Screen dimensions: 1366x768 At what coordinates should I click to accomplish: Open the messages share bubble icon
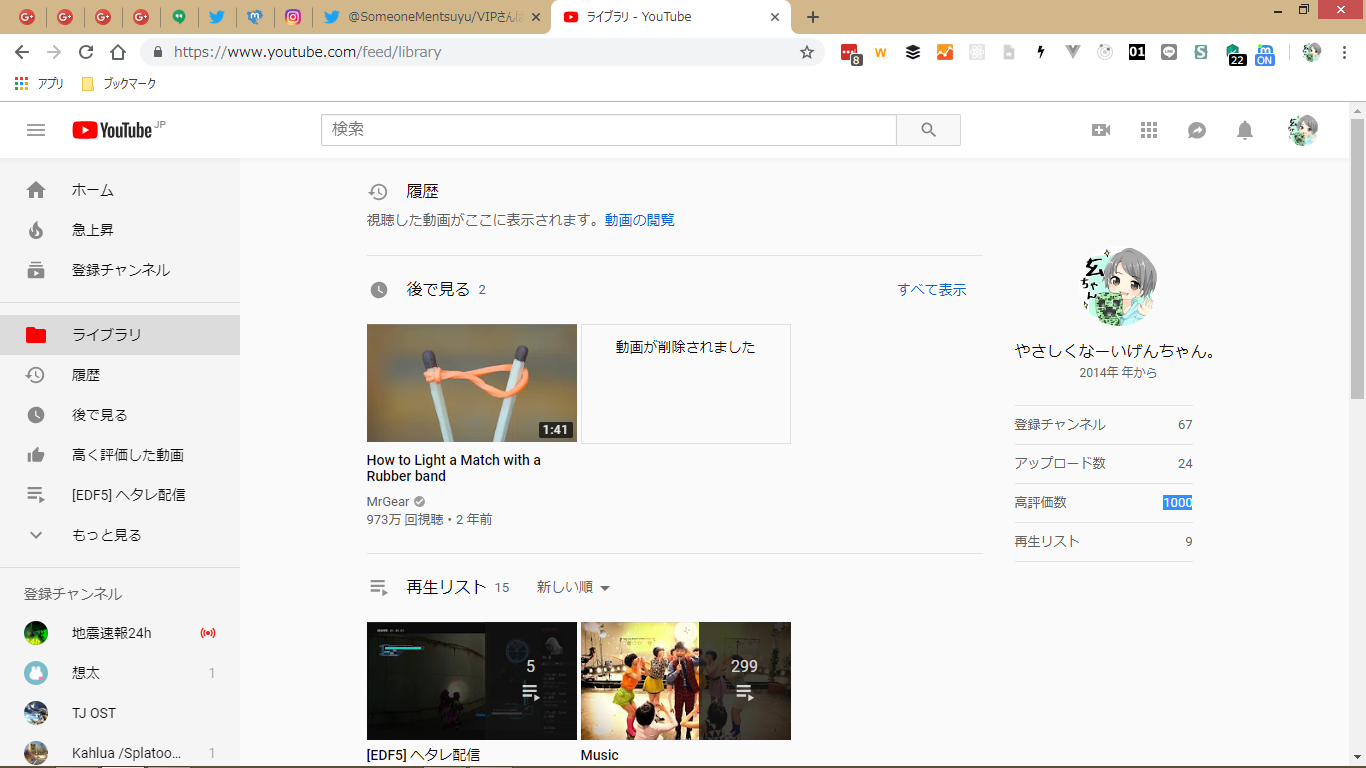(x=1196, y=130)
